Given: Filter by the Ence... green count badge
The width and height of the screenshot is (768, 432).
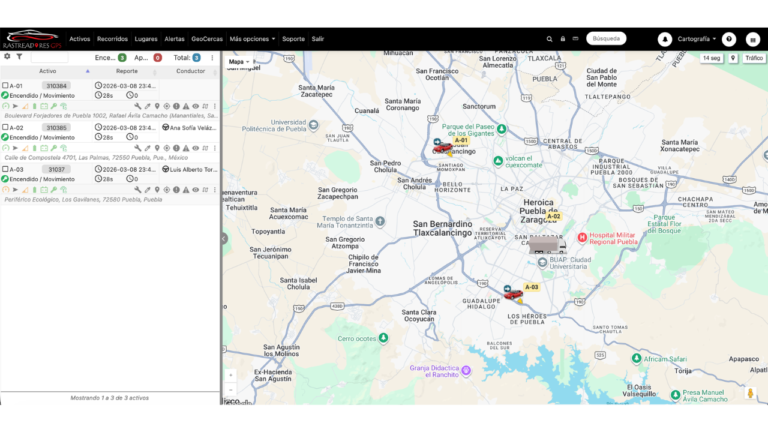Looking at the screenshot, I should [x=122, y=58].
